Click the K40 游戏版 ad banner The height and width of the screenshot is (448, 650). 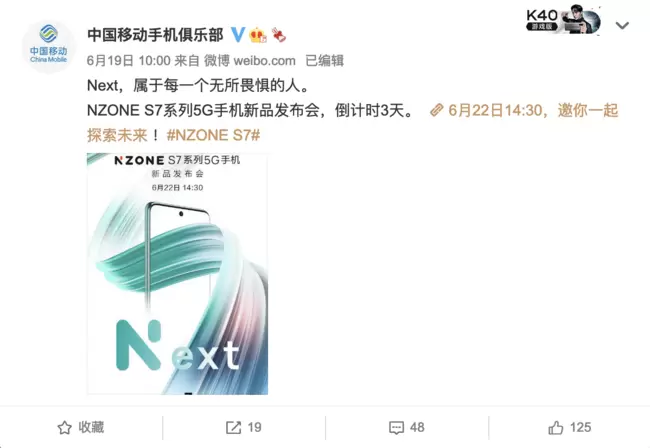tap(563, 19)
